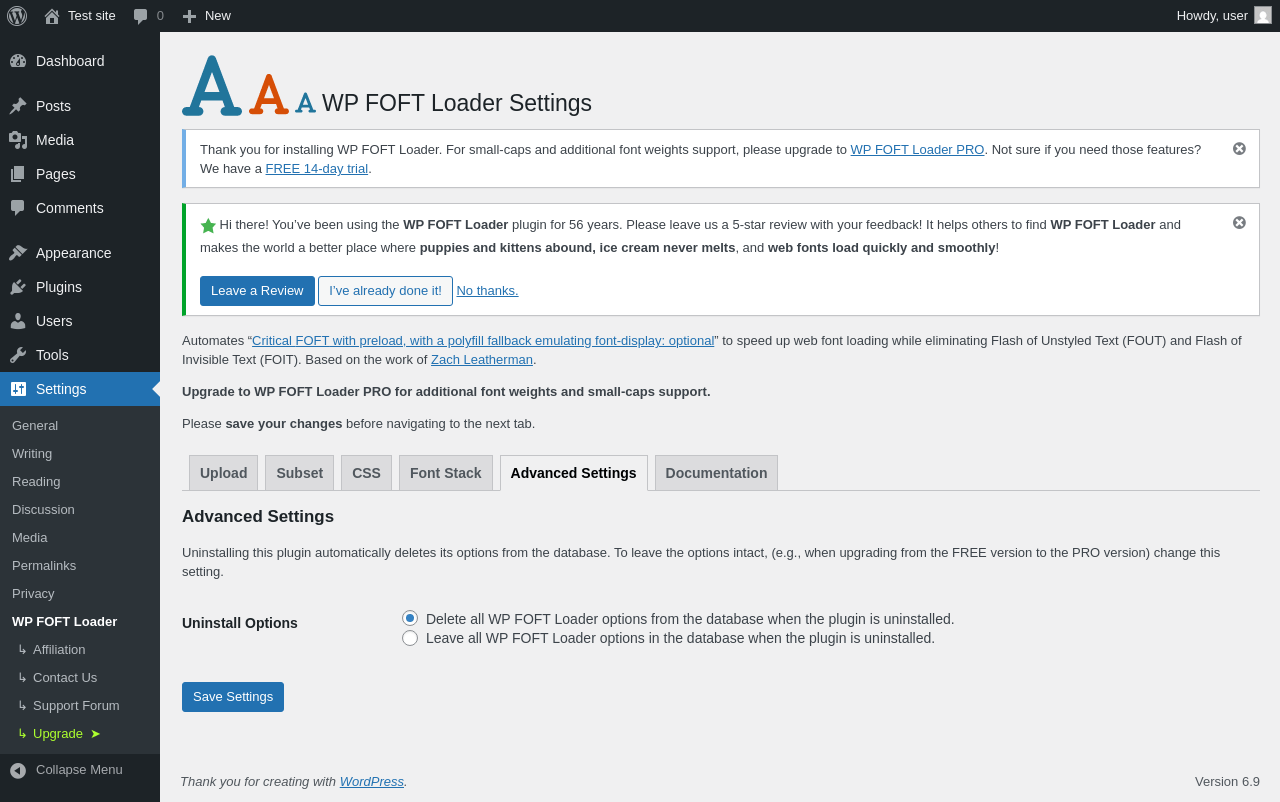Click the Plugins plug icon

click(x=18, y=287)
